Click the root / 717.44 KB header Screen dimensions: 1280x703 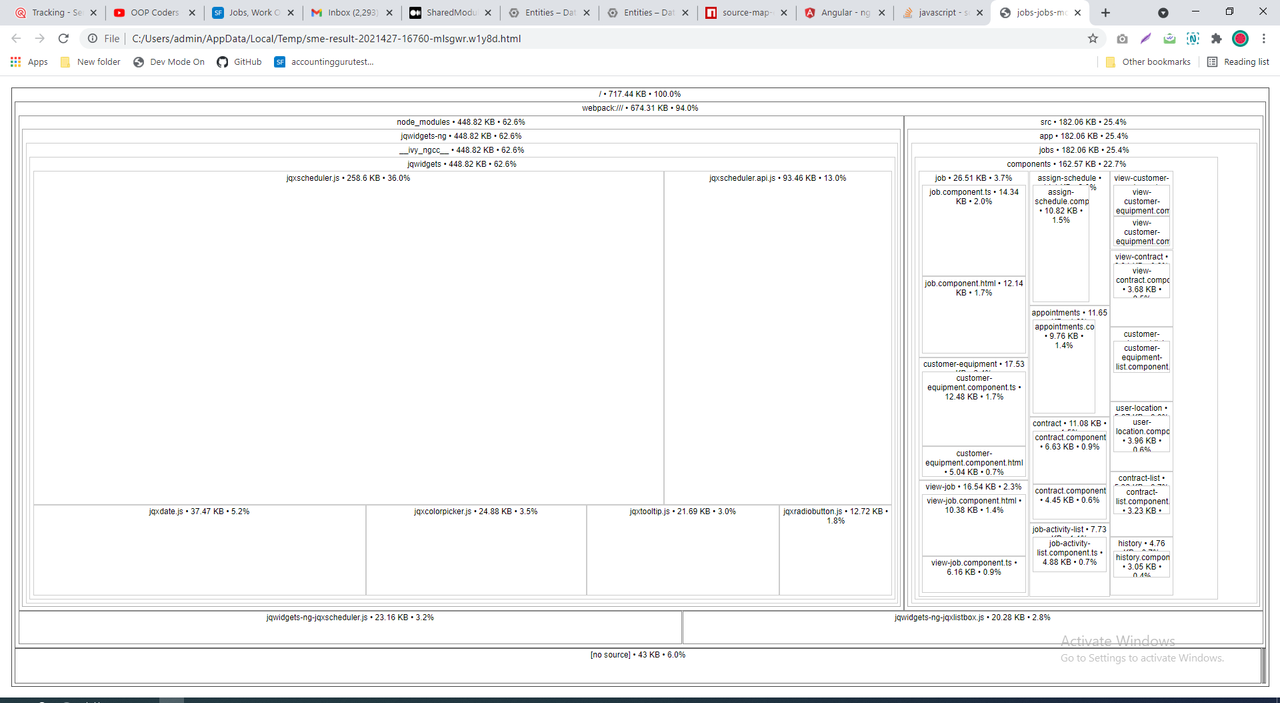pos(640,94)
